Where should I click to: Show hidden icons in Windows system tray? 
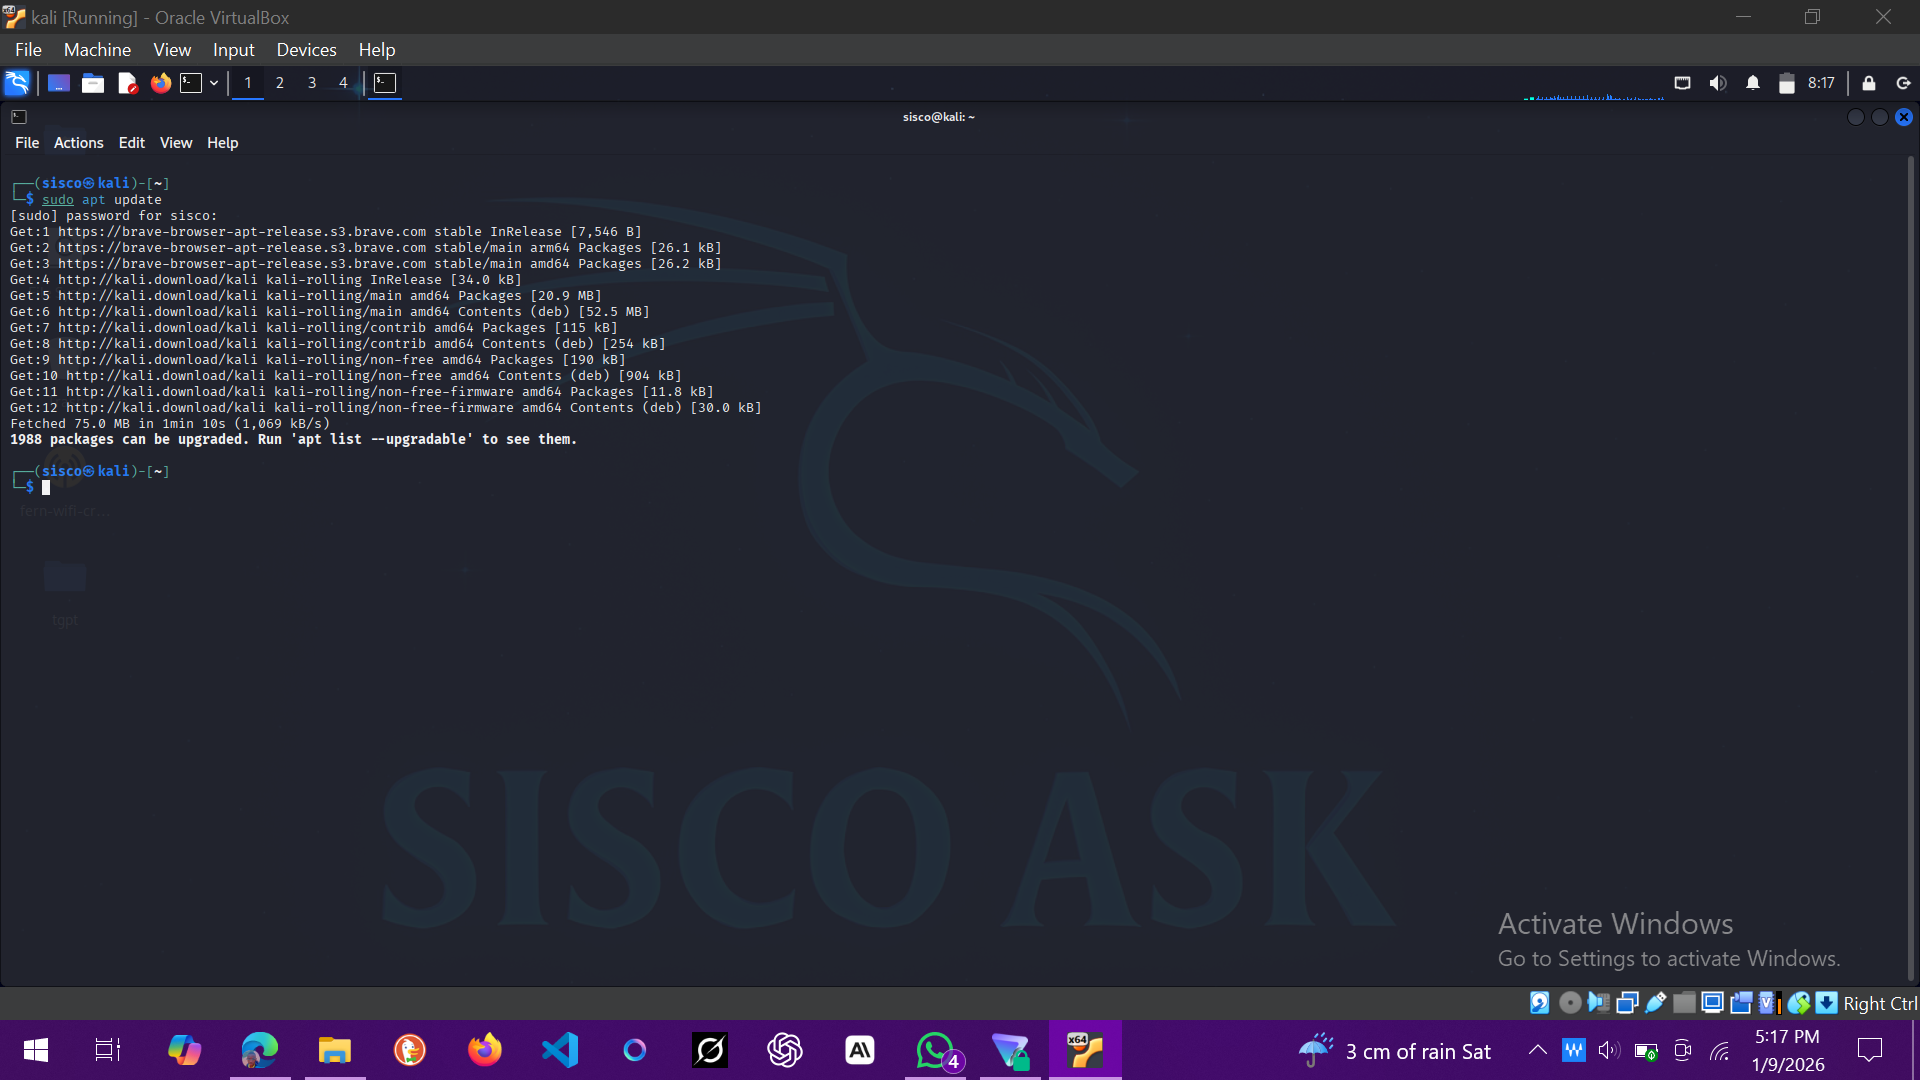[x=1538, y=1050]
